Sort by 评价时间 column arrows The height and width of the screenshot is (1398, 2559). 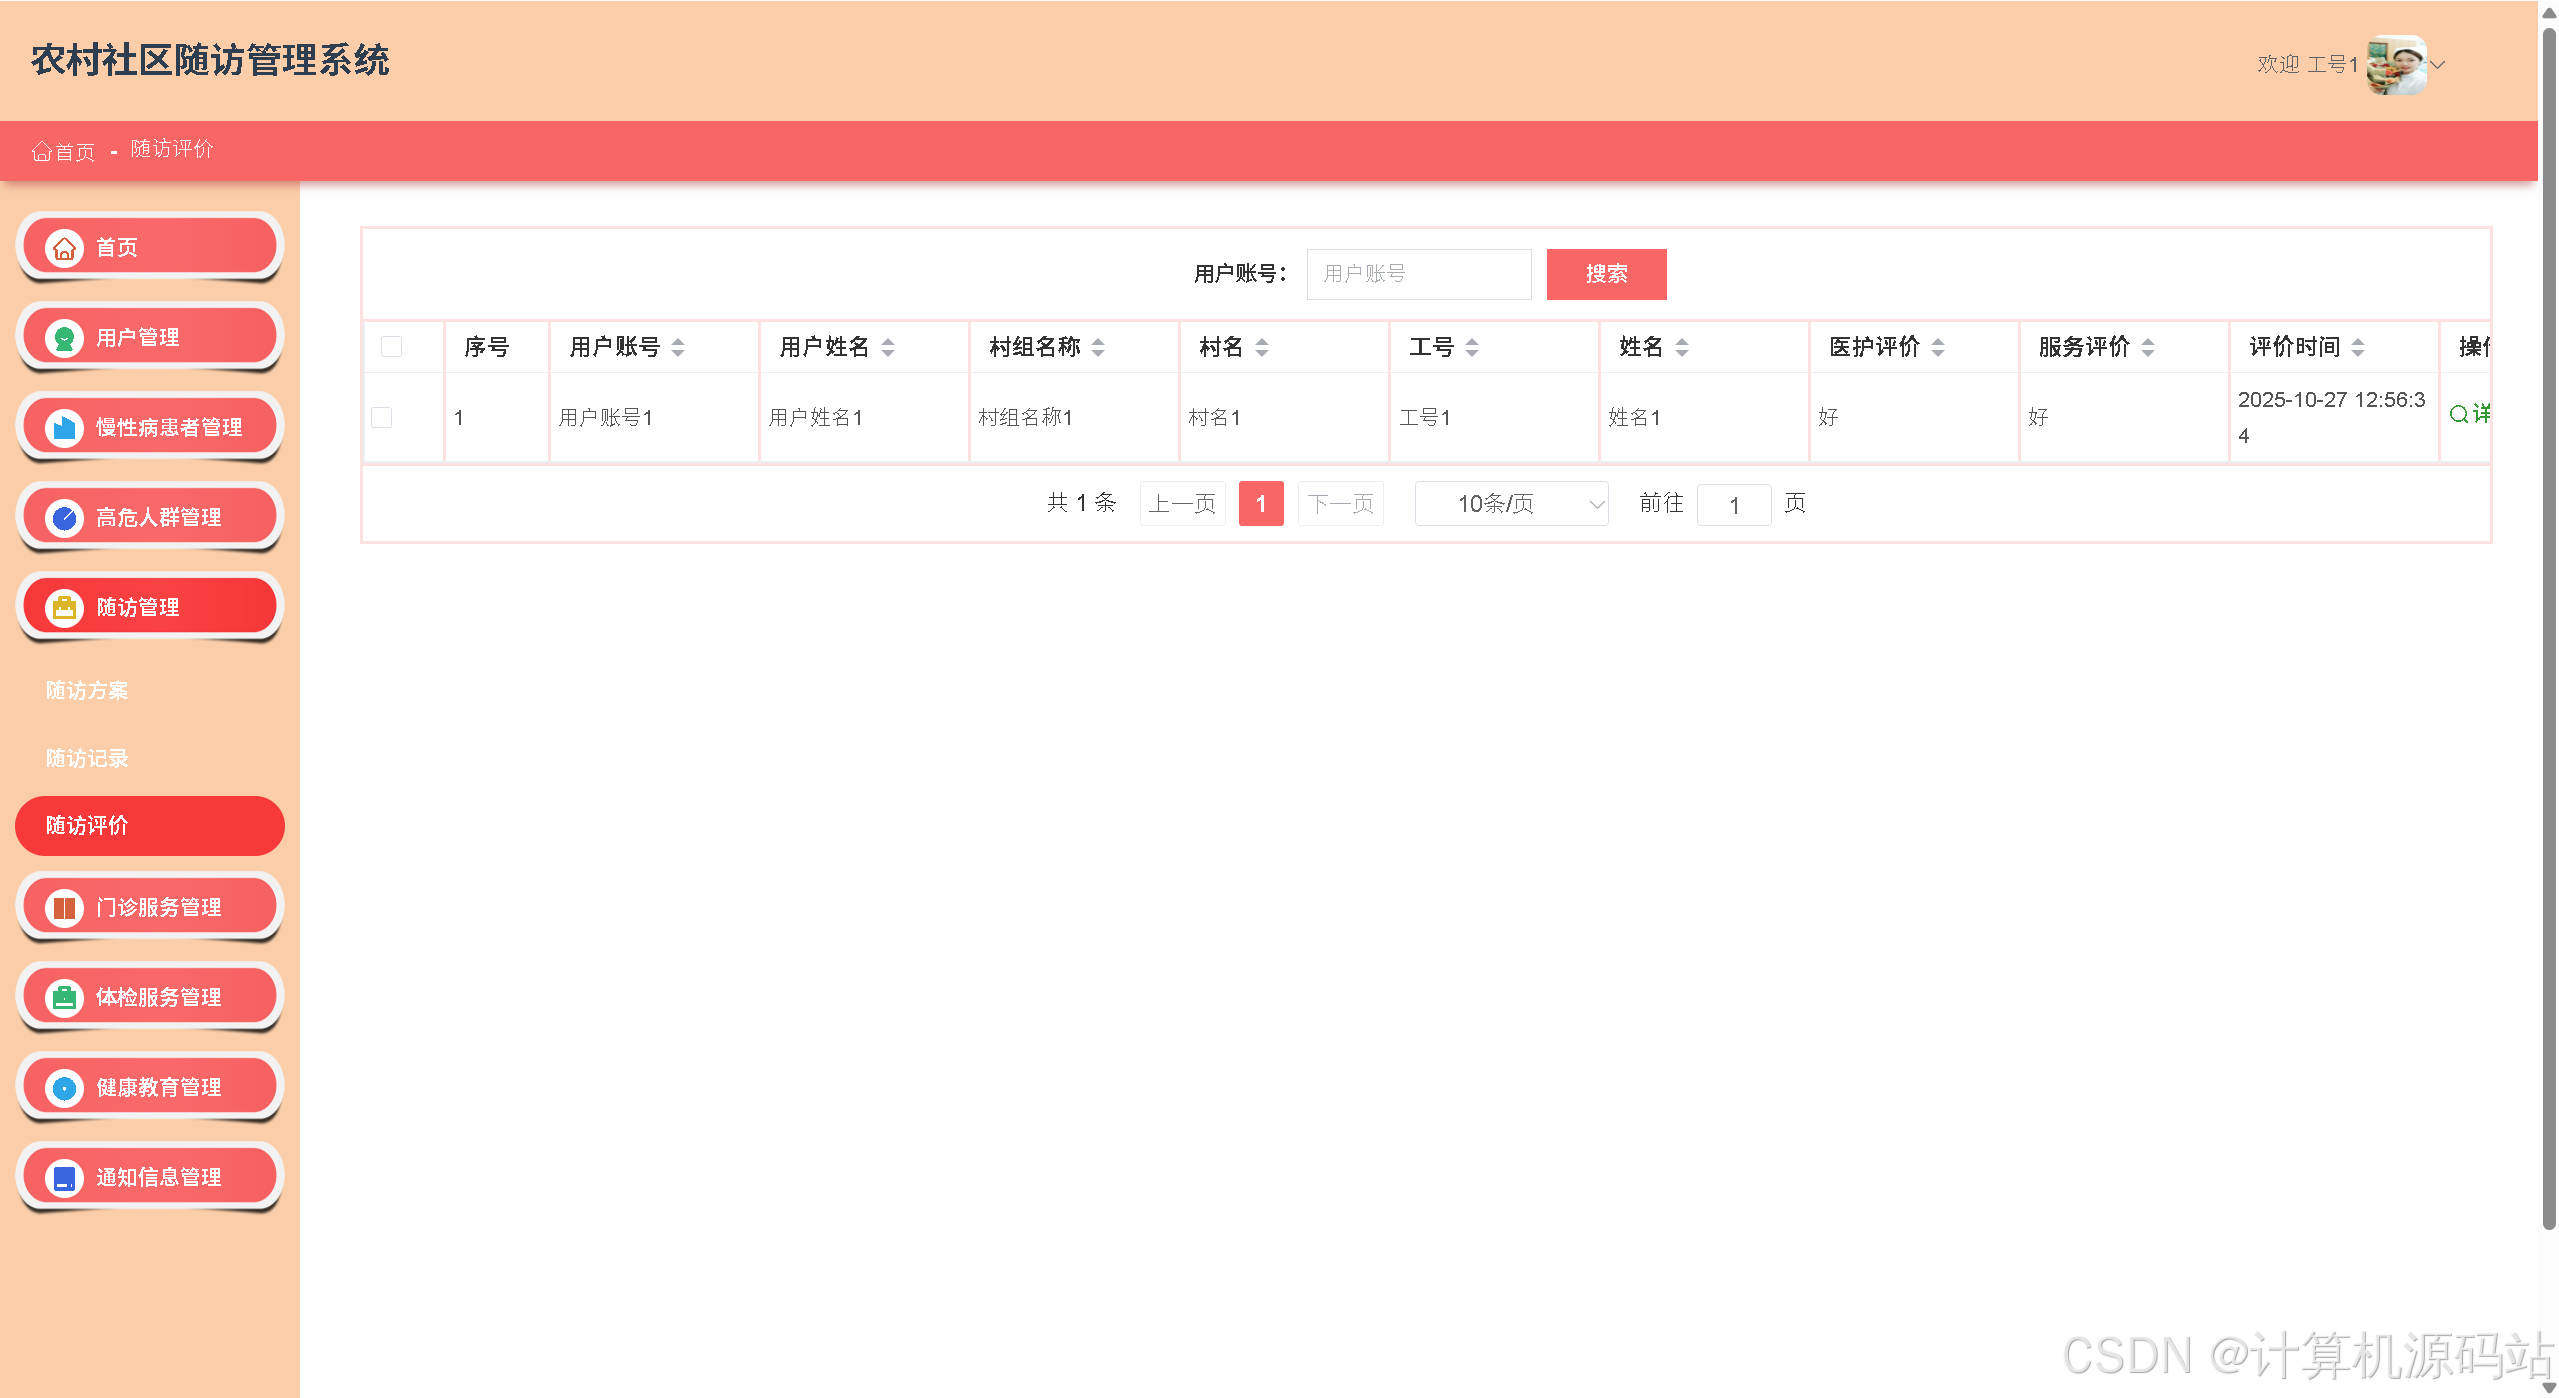coord(2358,347)
